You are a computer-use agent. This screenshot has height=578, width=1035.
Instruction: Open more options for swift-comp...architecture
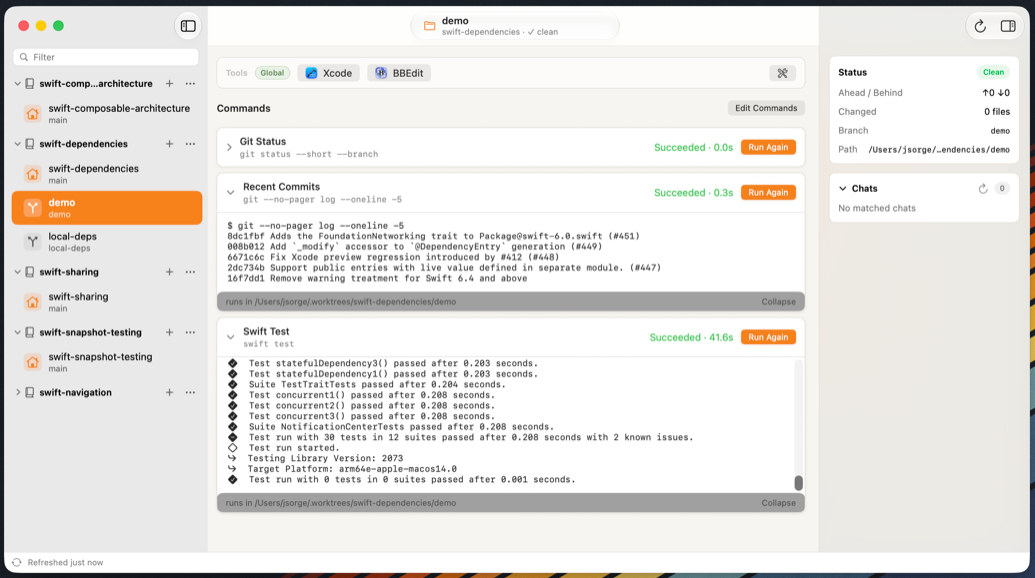coord(190,84)
